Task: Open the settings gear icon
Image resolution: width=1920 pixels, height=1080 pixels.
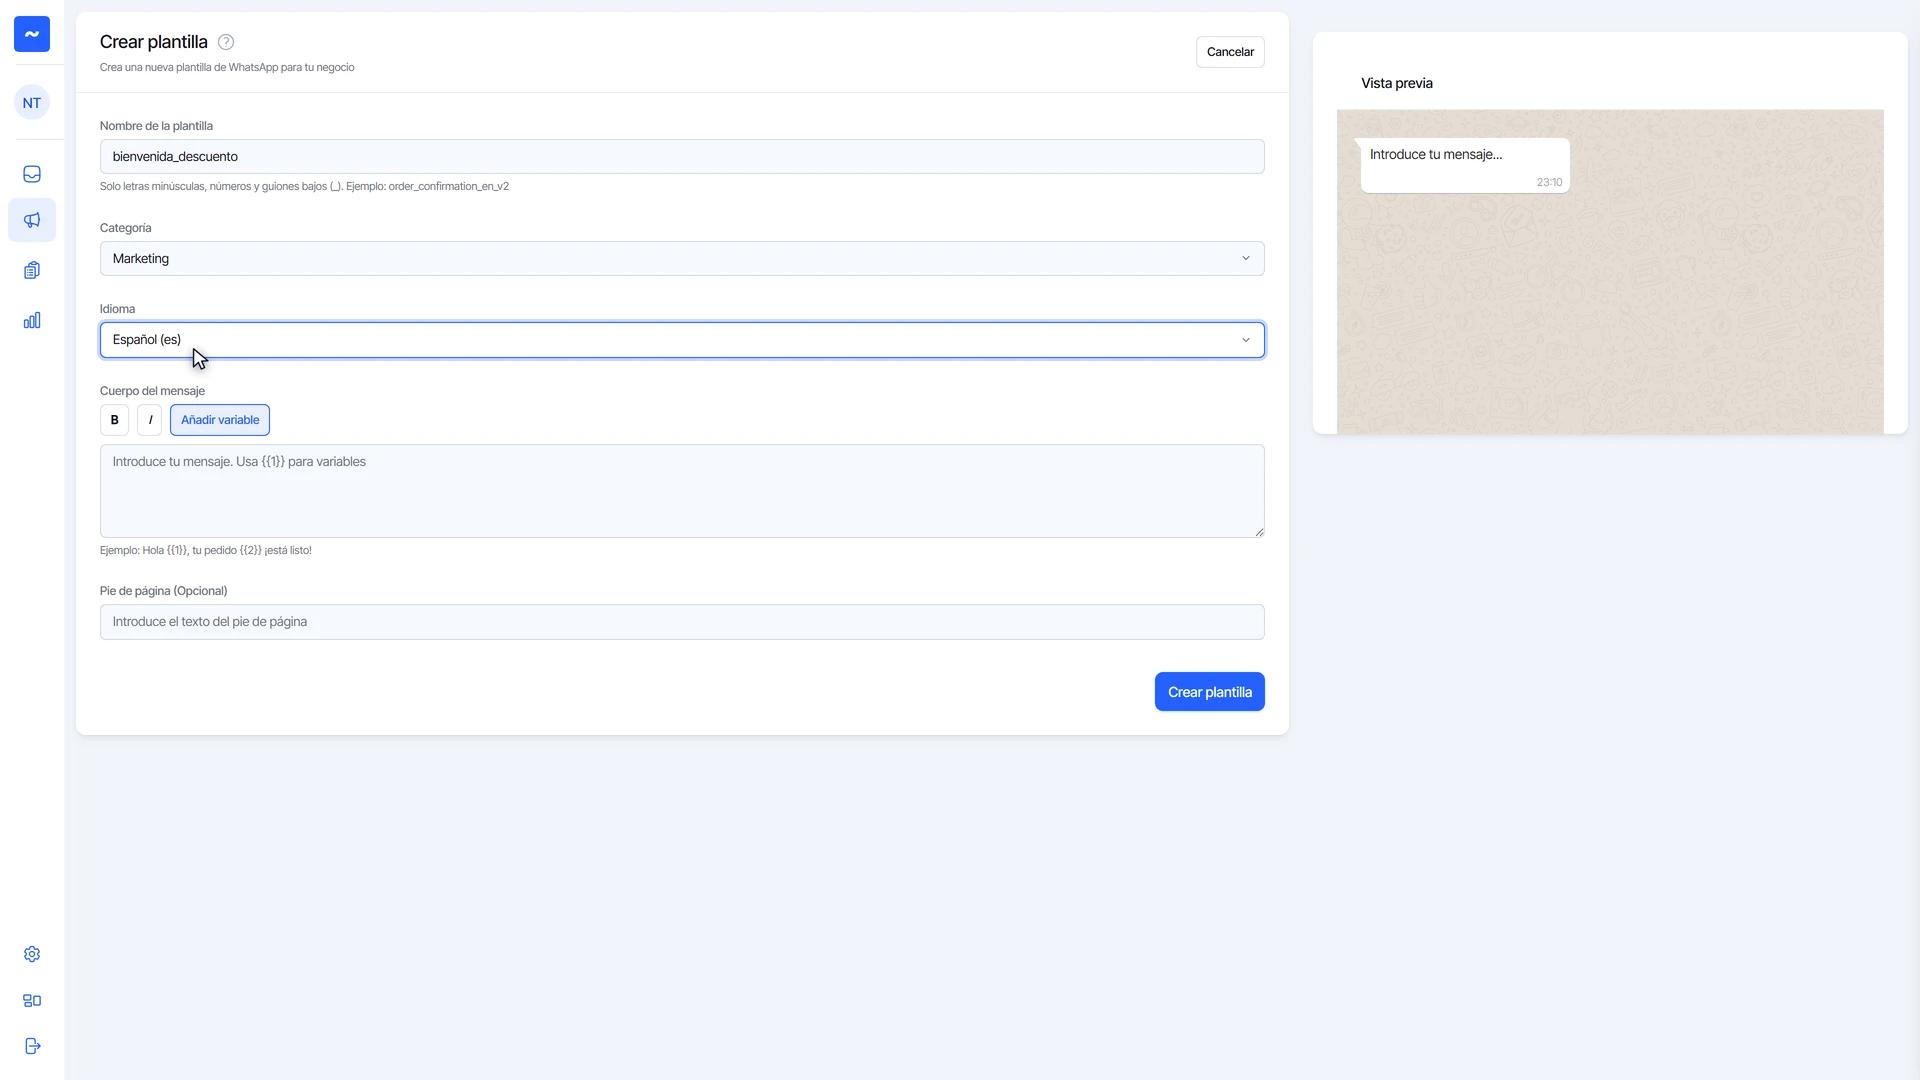Action: point(32,954)
